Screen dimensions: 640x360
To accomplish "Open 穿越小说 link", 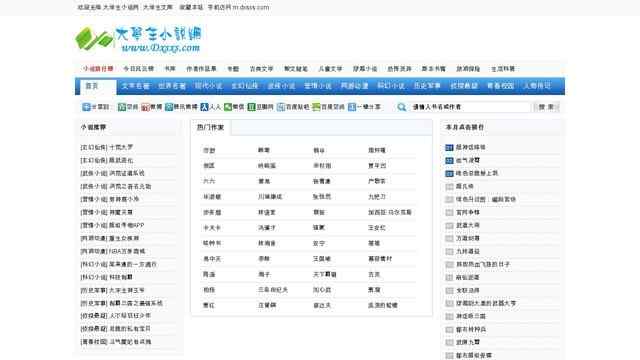I will (365, 69).
